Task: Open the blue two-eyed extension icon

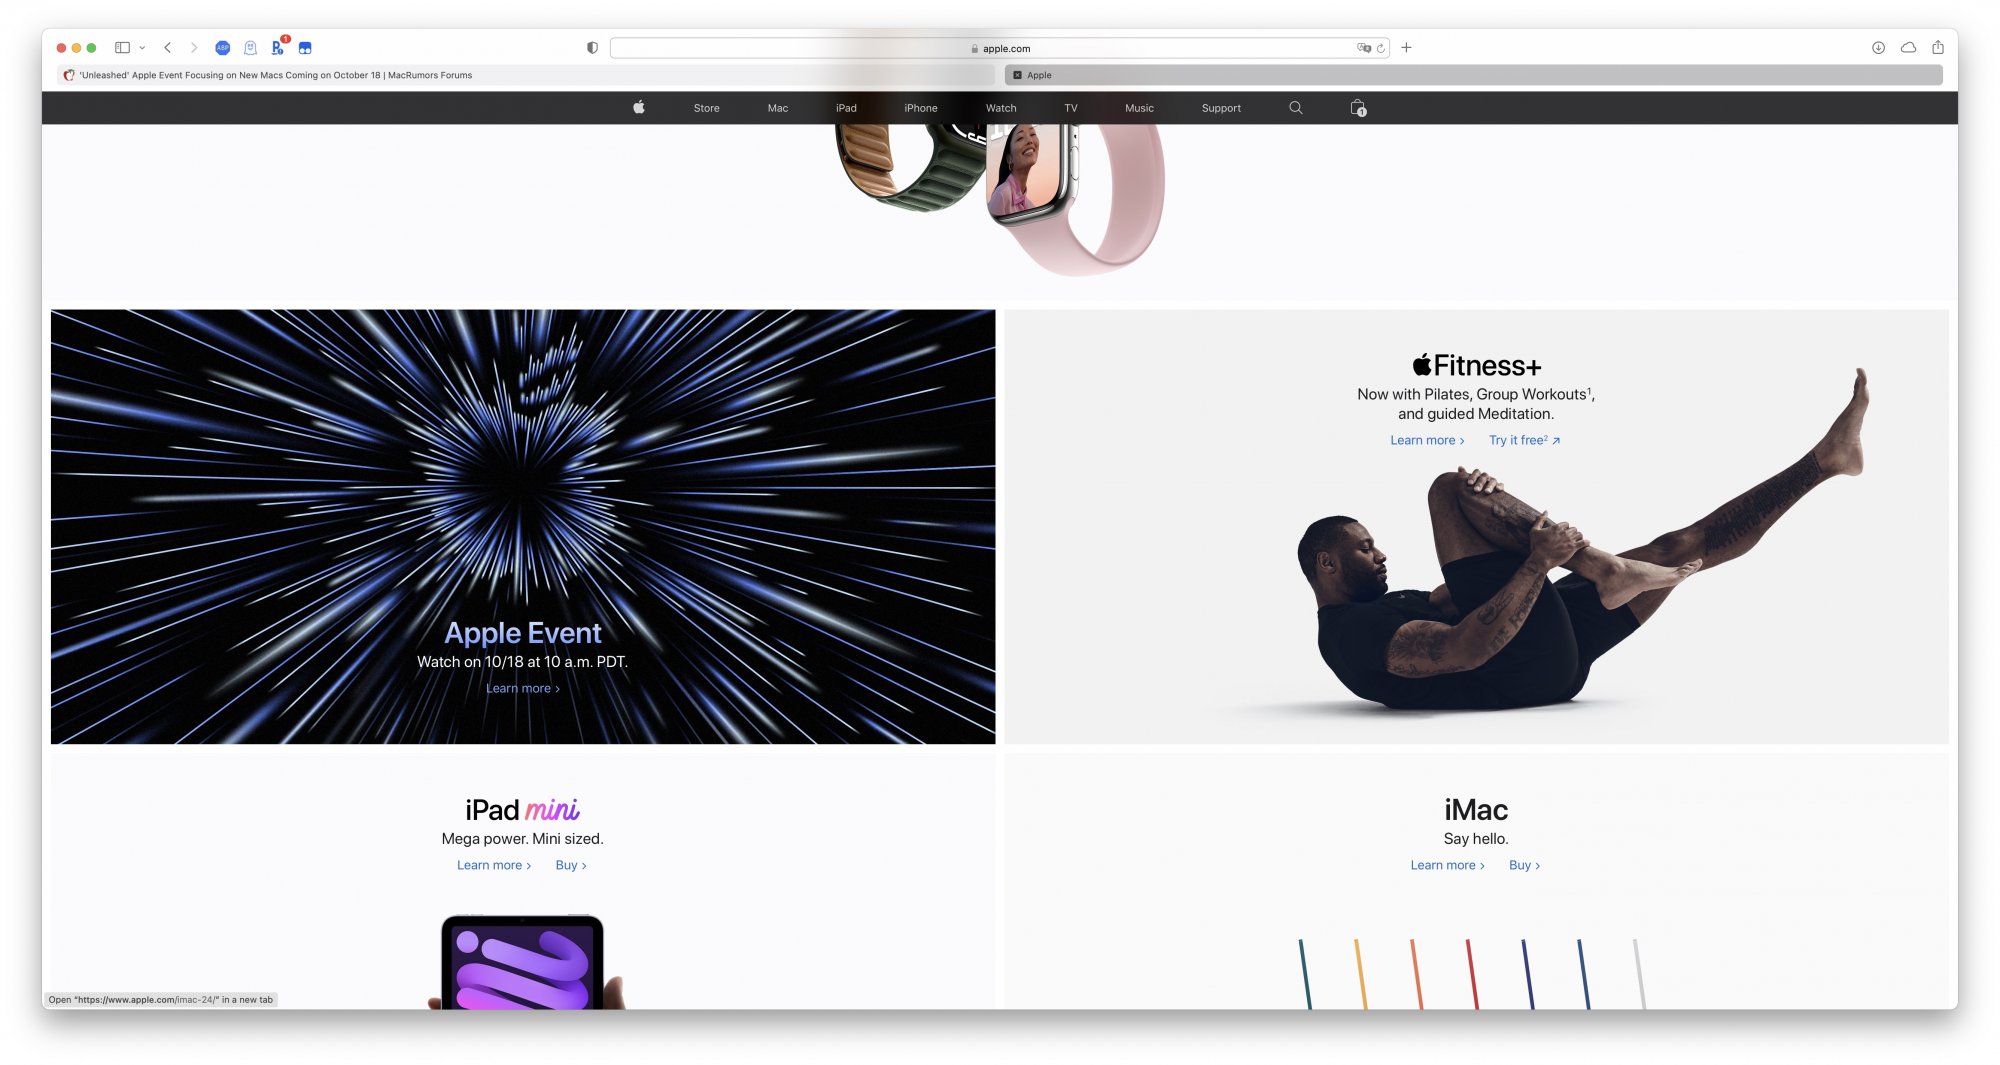Action: 305,48
